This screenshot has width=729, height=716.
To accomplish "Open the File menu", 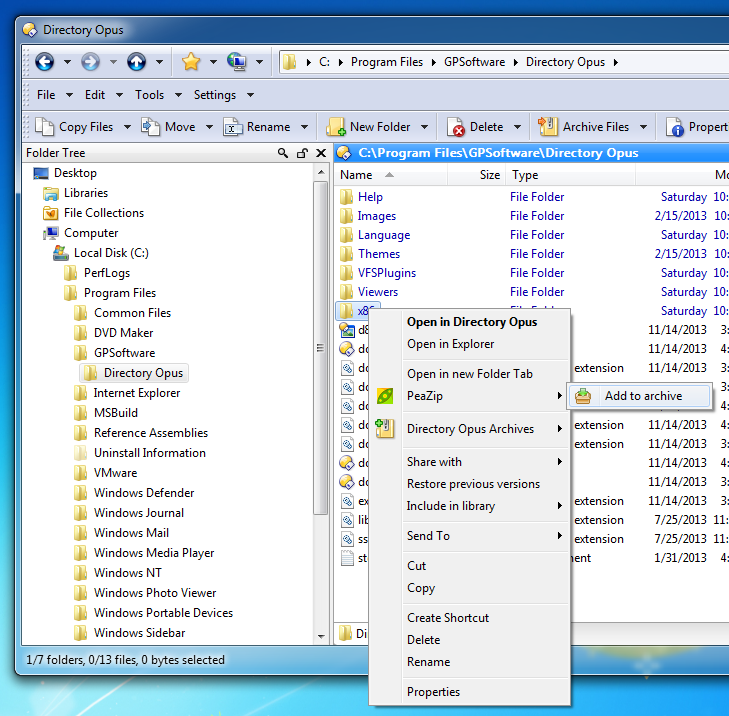I will pyautogui.click(x=46, y=95).
